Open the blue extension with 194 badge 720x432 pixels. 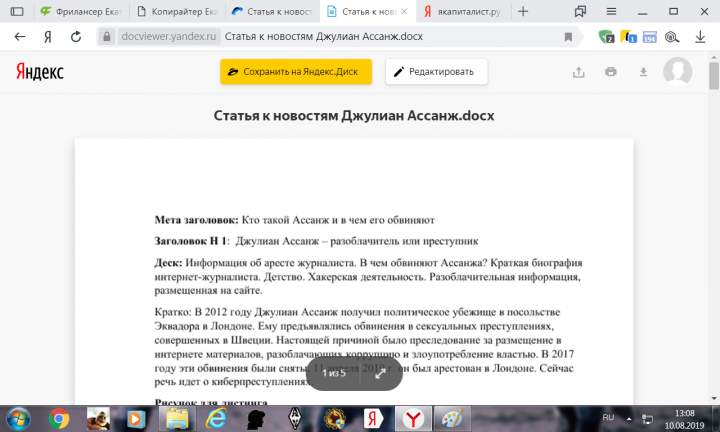pyautogui.click(x=649, y=37)
